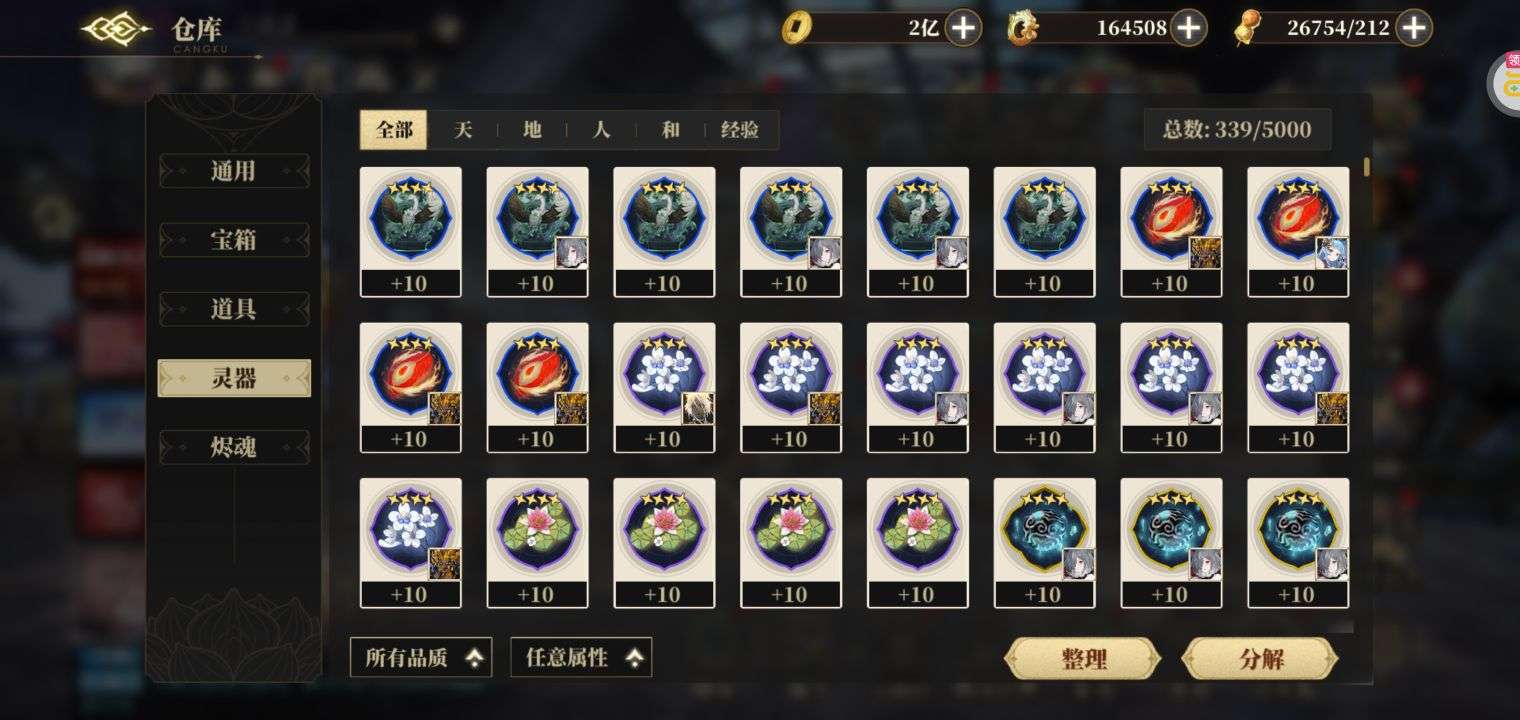Switch to the 天 filter tab
Viewport: 1520px width, 720px height.
click(x=462, y=130)
